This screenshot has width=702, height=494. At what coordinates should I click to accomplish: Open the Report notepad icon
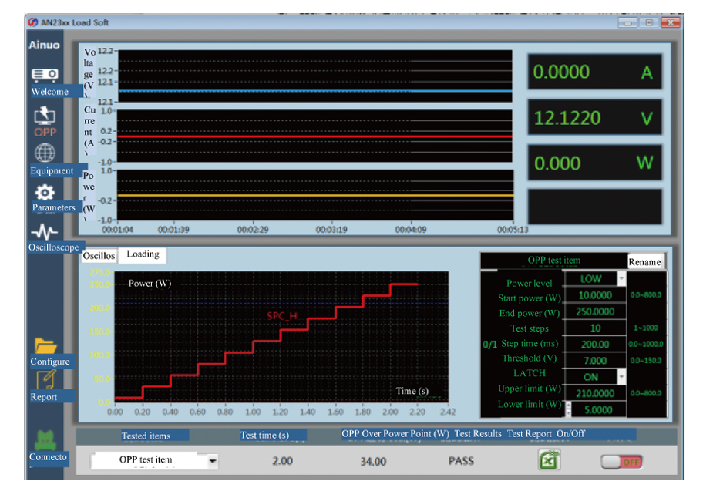[45, 380]
